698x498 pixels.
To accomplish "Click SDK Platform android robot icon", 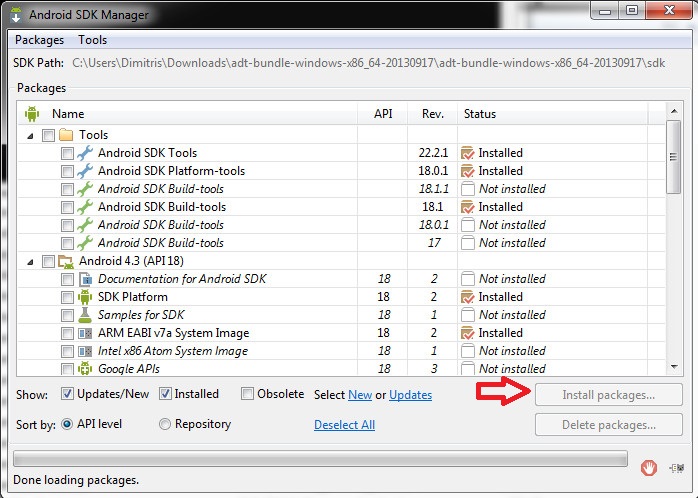I will pyautogui.click(x=85, y=297).
